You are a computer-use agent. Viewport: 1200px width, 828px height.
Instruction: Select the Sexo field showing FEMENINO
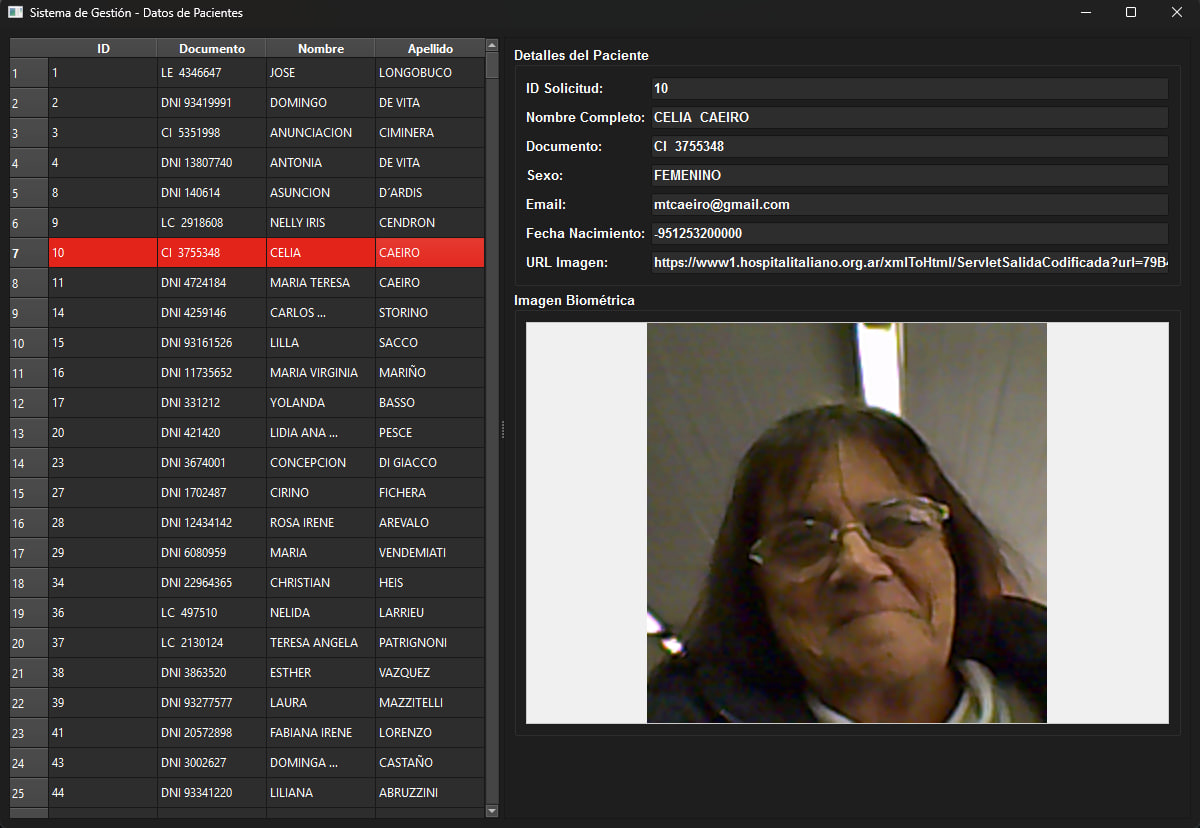[910, 176]
